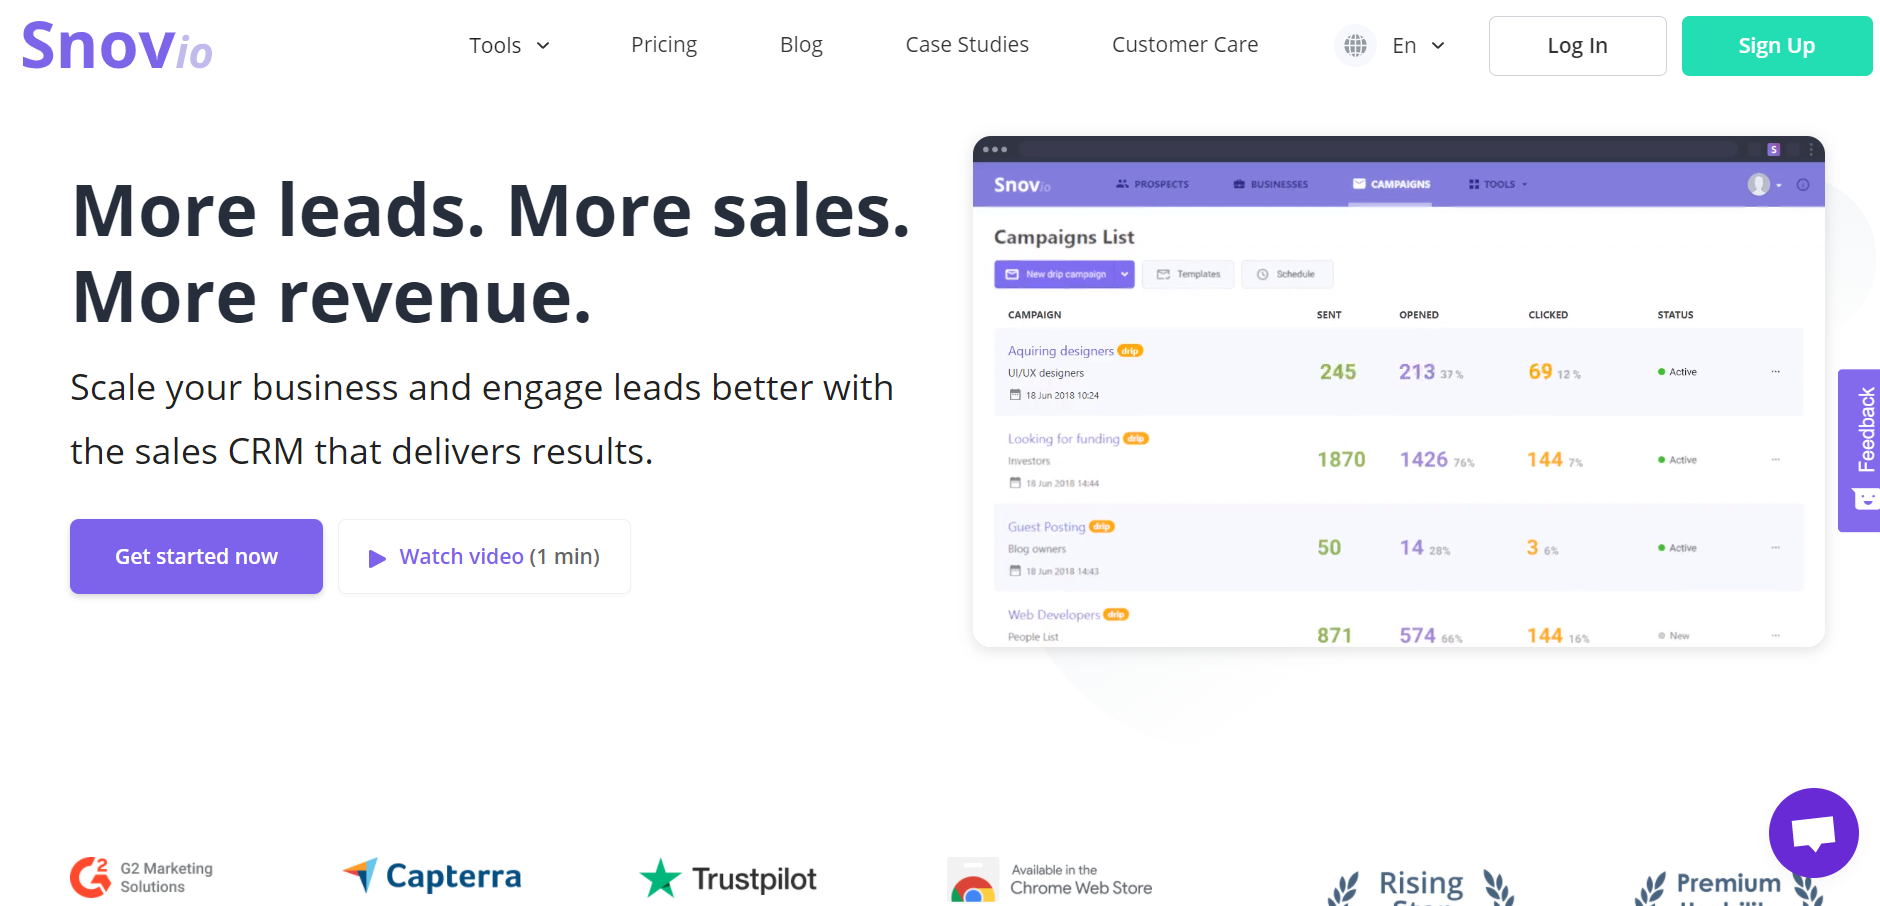This screenshot has height=906, width=1880.
Task: Expand the Tools dropdown menu
Action: tap(509, 46)
